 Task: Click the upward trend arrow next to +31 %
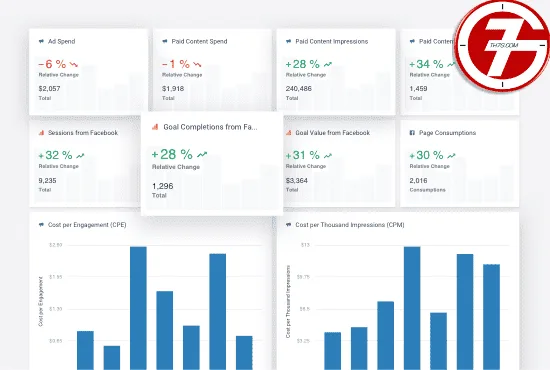point(328,155)
